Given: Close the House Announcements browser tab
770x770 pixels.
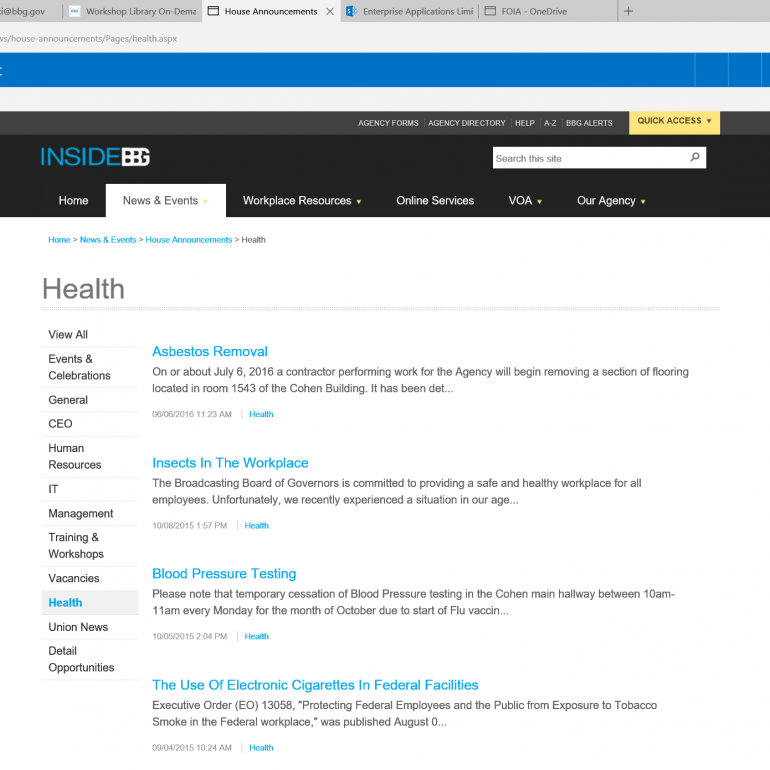Looking at the screenshot, I should coord(330,12).
